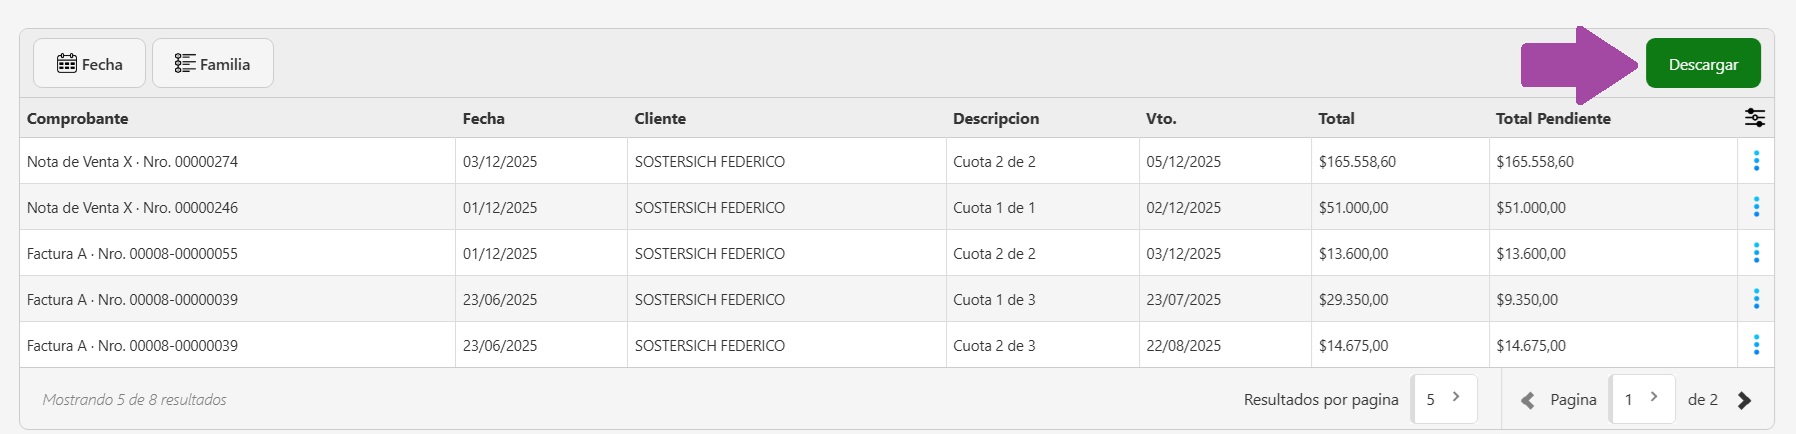Viewport: 1796px width, 434px height.
Task: Expand the page number dropdown
Action: pos(1642,399)
